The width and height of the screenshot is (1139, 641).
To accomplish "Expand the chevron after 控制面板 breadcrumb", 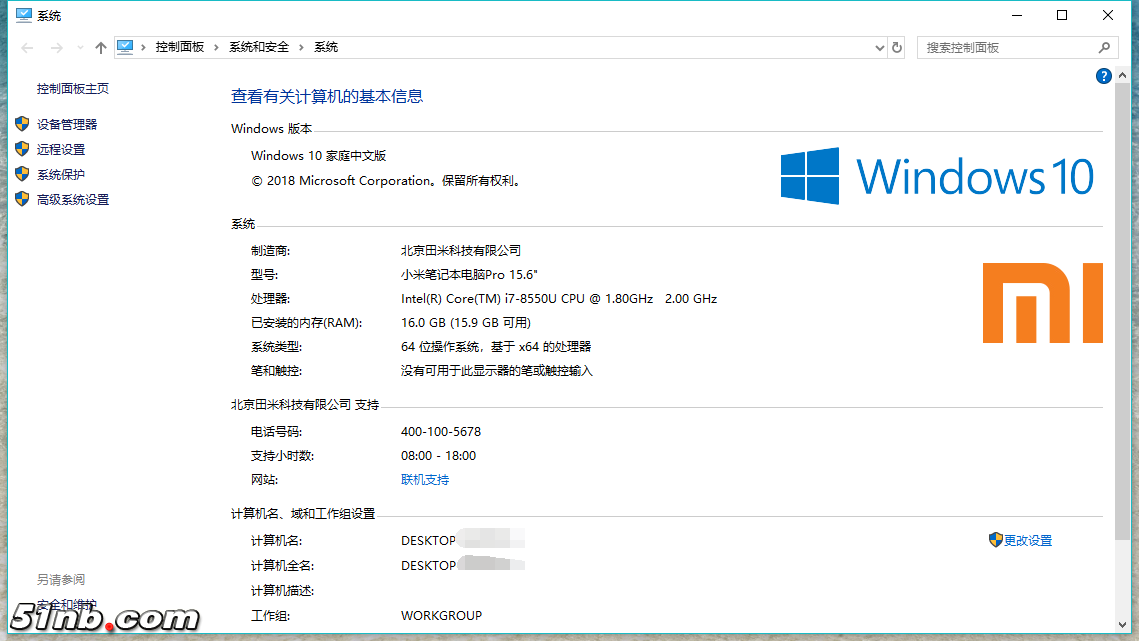I will pyautogui.click(x=217, y=47).
